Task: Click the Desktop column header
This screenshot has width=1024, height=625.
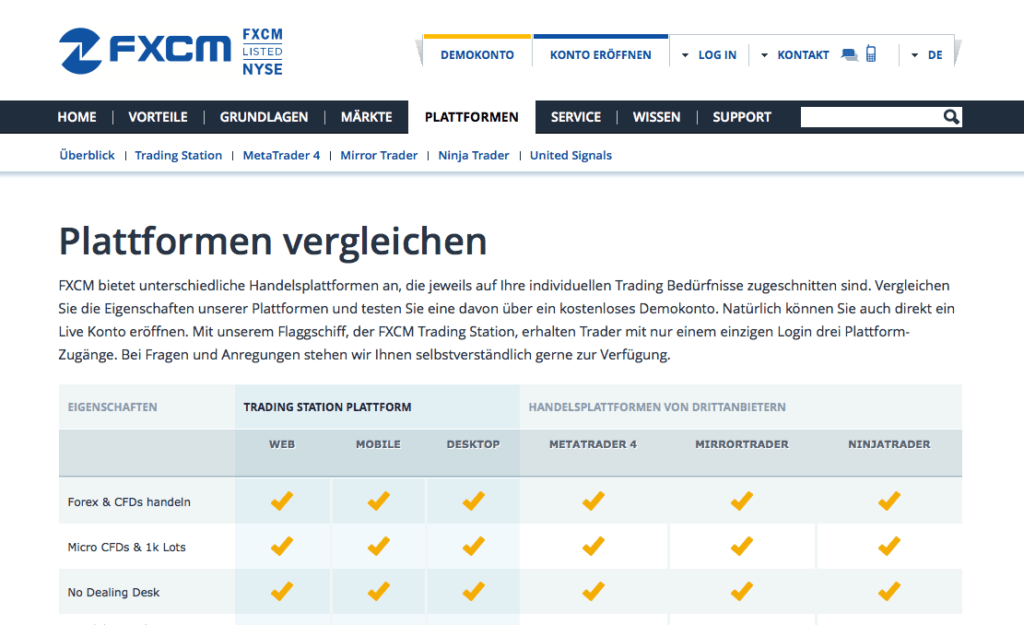Action: (x=473, y=444)
